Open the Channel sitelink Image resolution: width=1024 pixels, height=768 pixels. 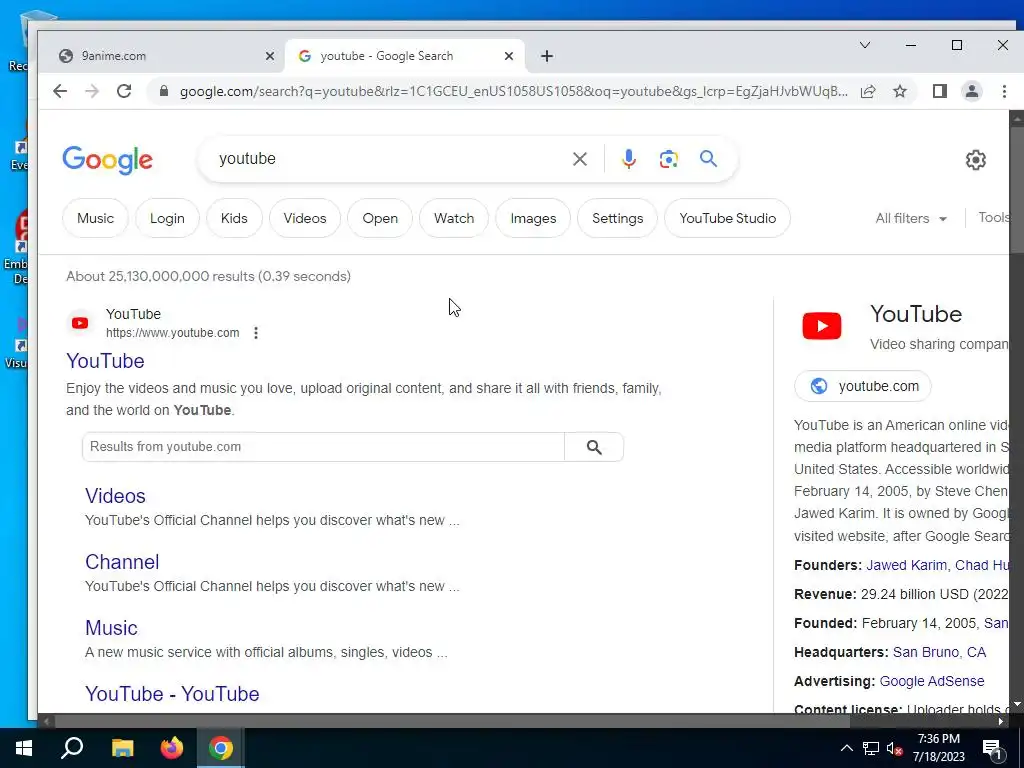point(122,562)
